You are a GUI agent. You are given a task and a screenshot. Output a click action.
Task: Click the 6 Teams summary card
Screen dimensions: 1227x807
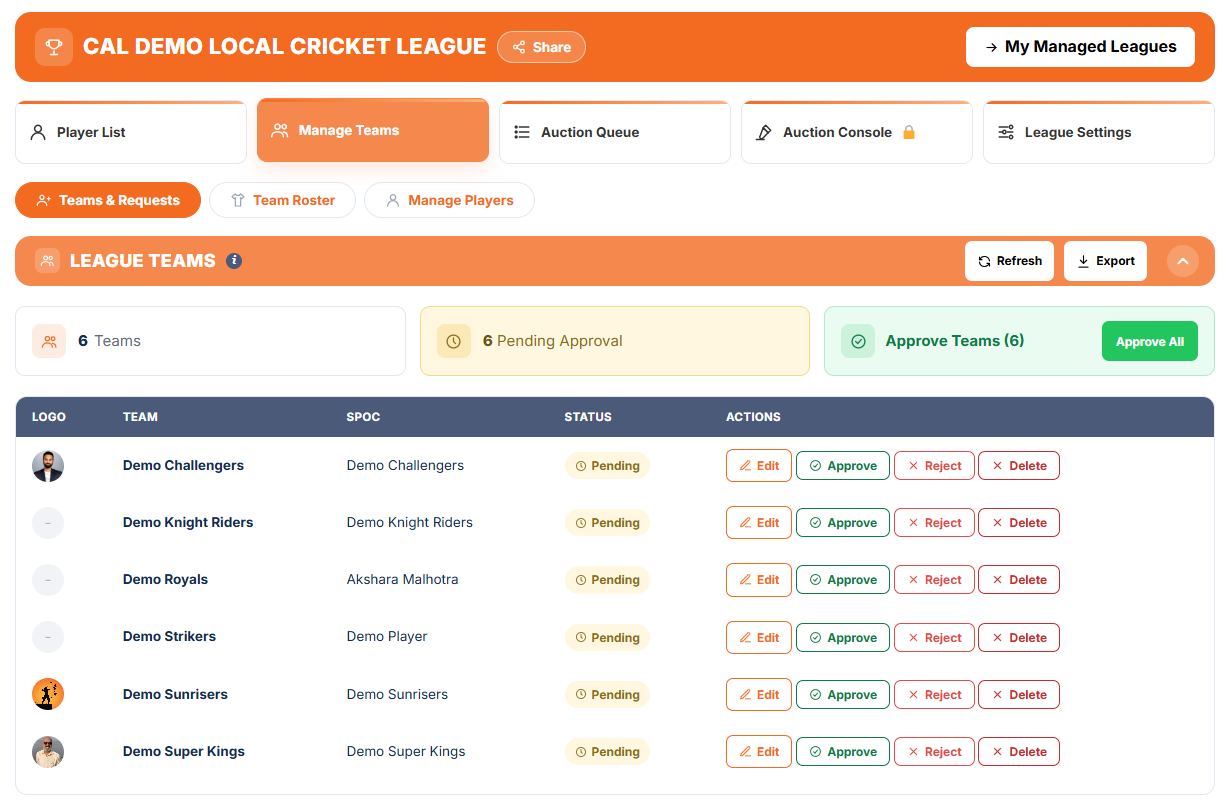click(210, 341)
